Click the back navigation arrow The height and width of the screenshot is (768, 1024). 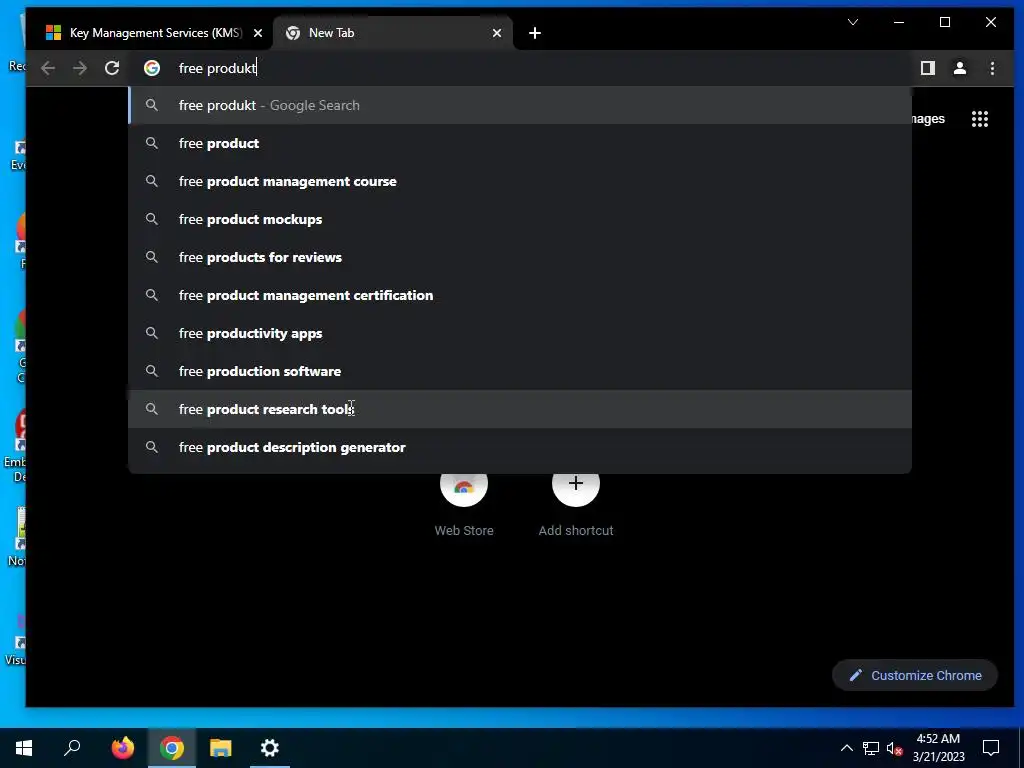(x=48, y=68)
